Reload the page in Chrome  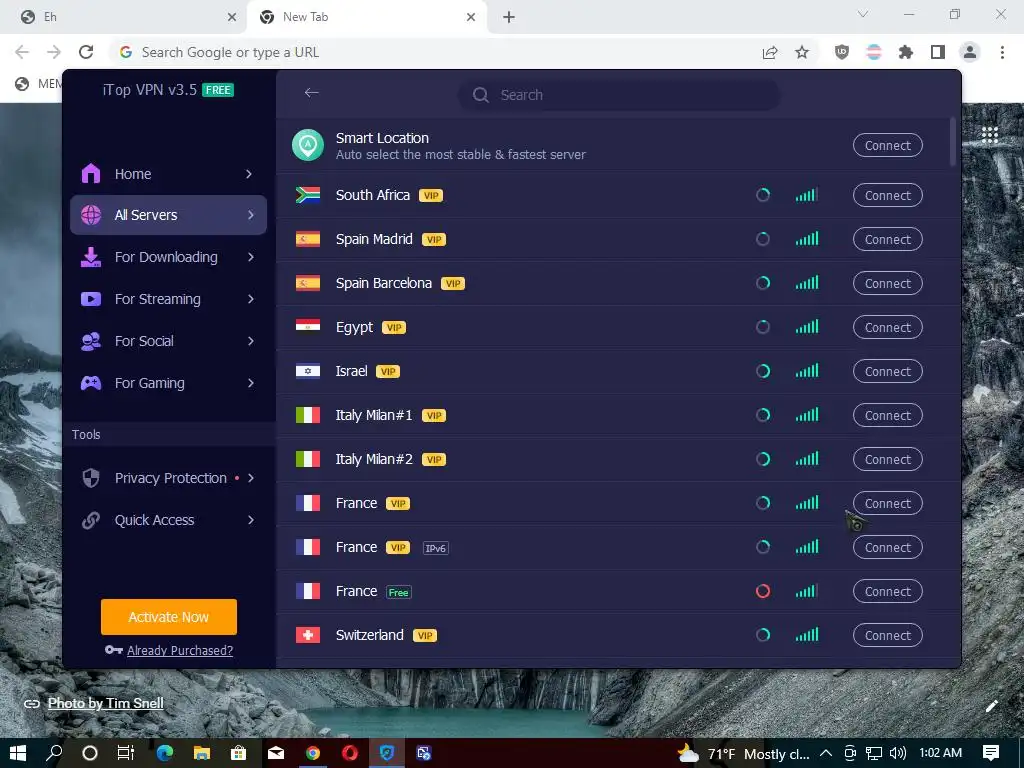pyautogui.click(x=86, y=52)
